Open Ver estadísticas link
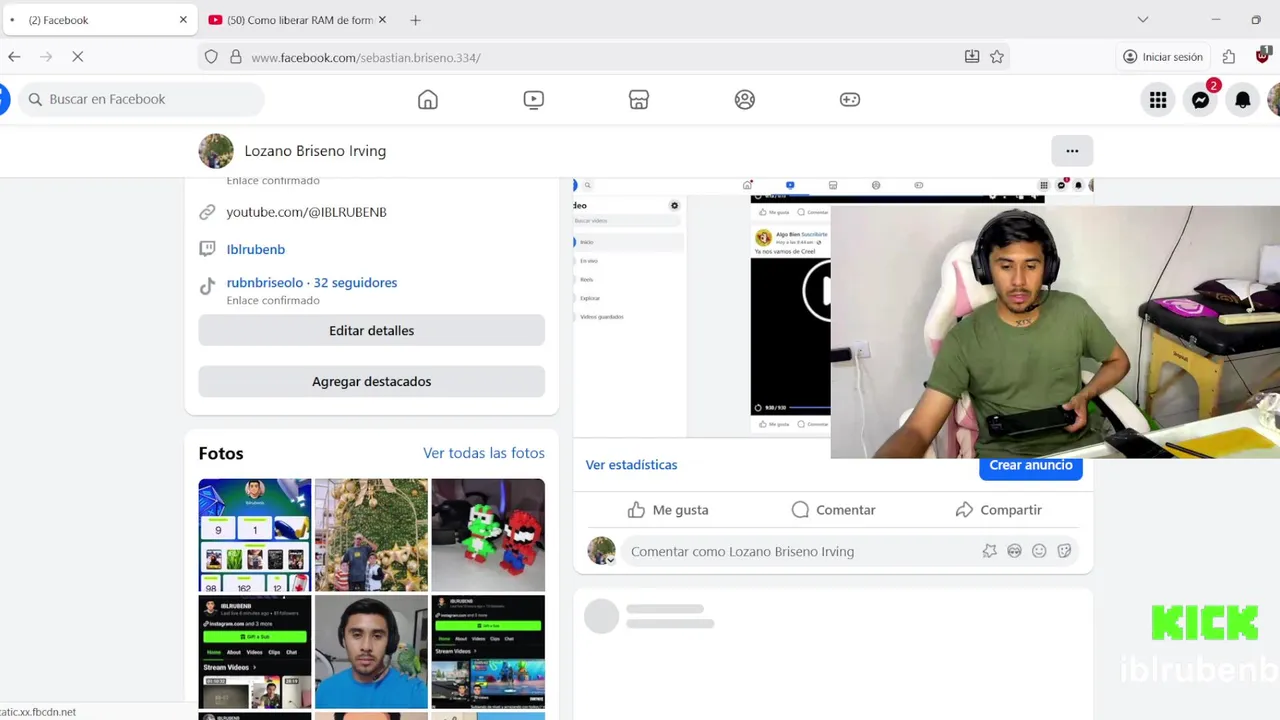The width and height of the screenshot is (1280, 720). point(631,465)
